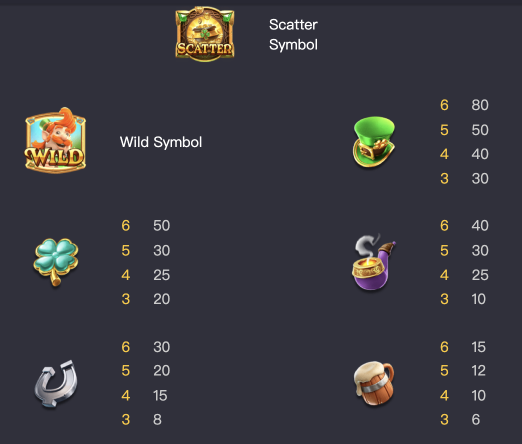Click the Scatter symbol icon
Viewport: 522px width, 444px height.
click(x=205, y=34)
